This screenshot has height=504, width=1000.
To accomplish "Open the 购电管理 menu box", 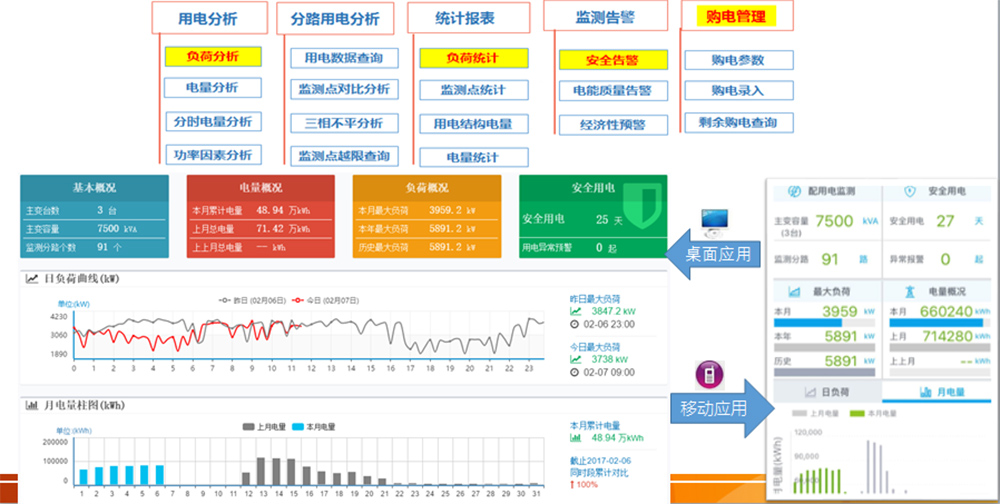I will 737,16.
